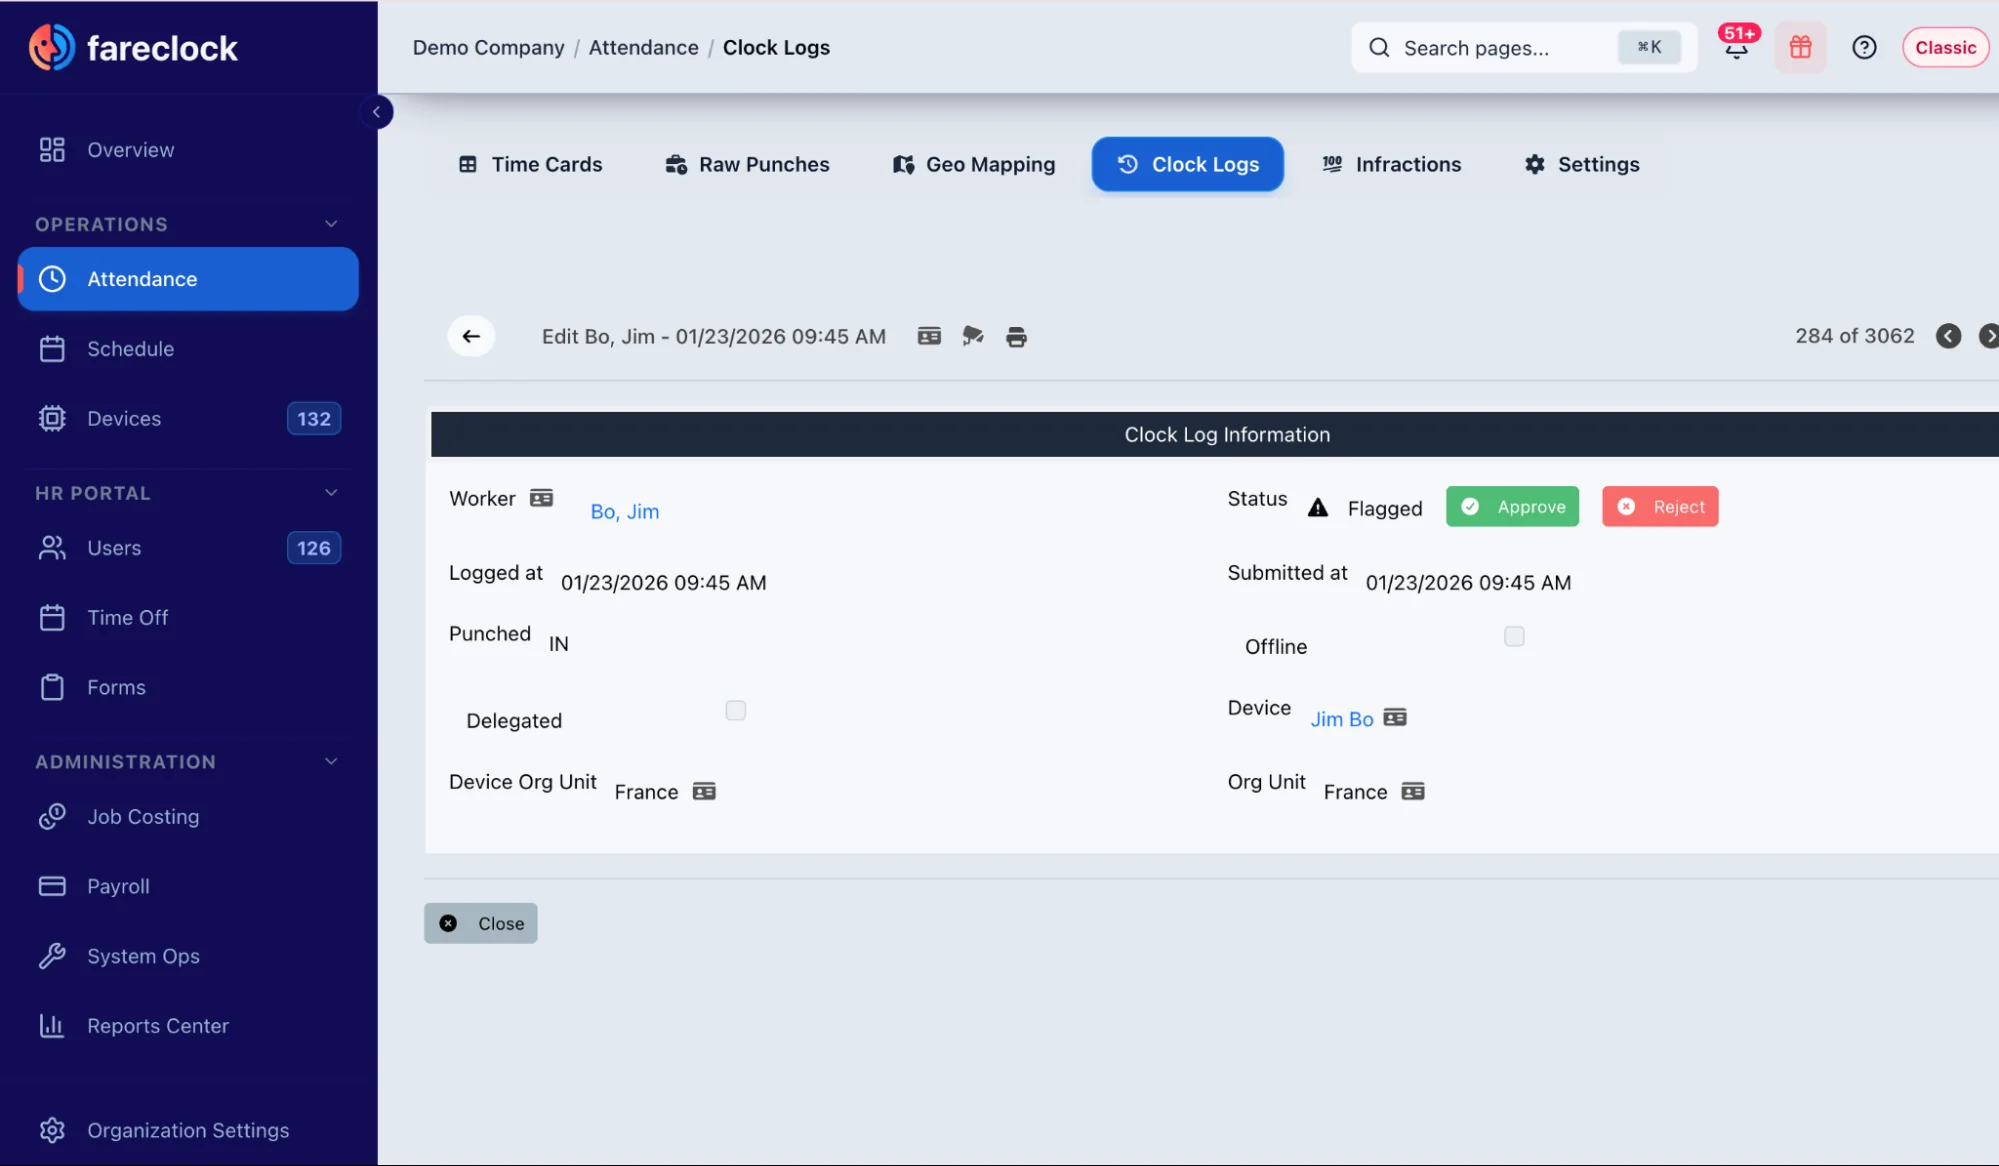Open the Settings tab
The width and height of the screenshot is (1999, 1166).
pyautogui.click(x=1582, y=164)
